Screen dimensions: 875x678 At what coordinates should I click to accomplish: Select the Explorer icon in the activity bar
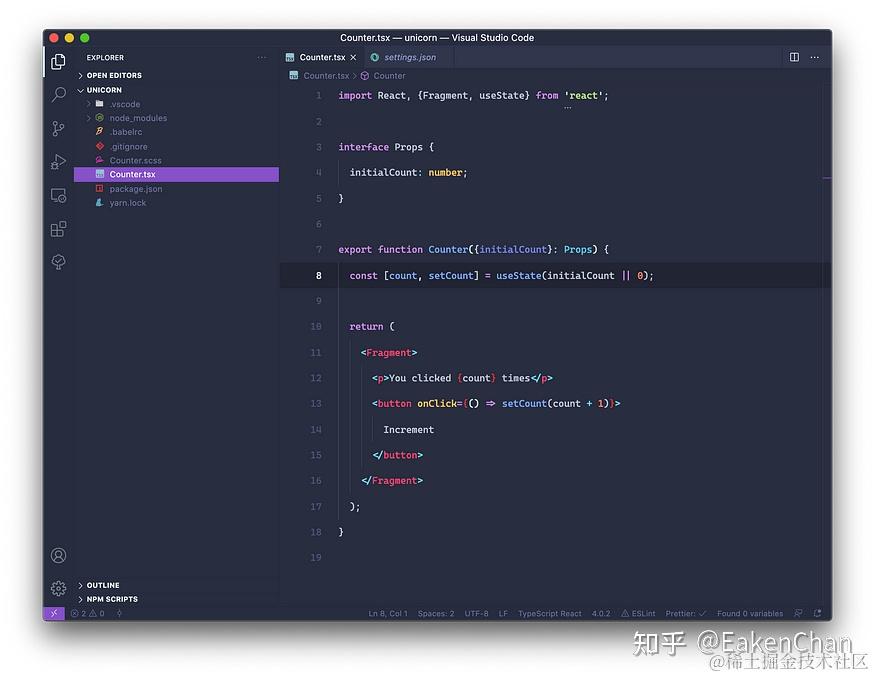click(x=57, y=61)
